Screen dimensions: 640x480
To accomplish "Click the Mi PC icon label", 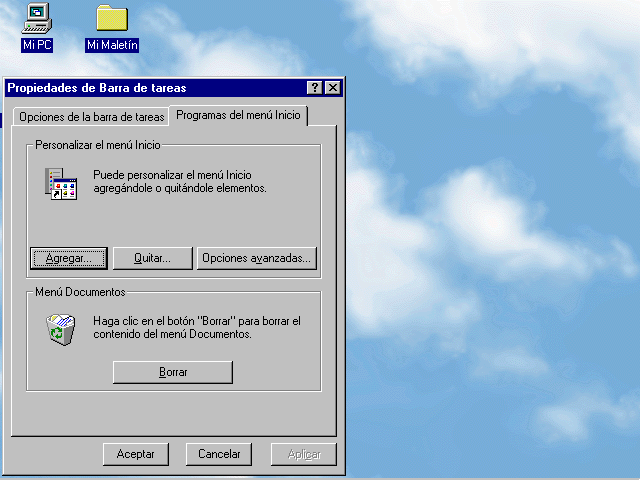I will click(x=37, y=45).
